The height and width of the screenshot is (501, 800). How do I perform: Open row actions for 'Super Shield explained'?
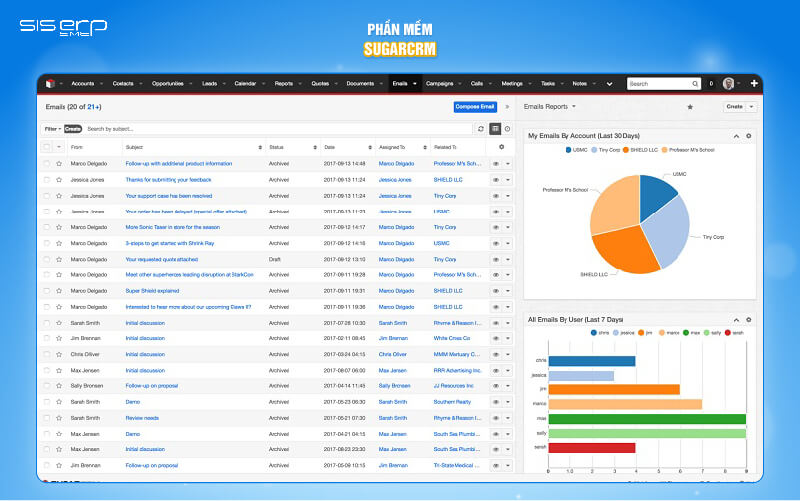tap(508, 291)
